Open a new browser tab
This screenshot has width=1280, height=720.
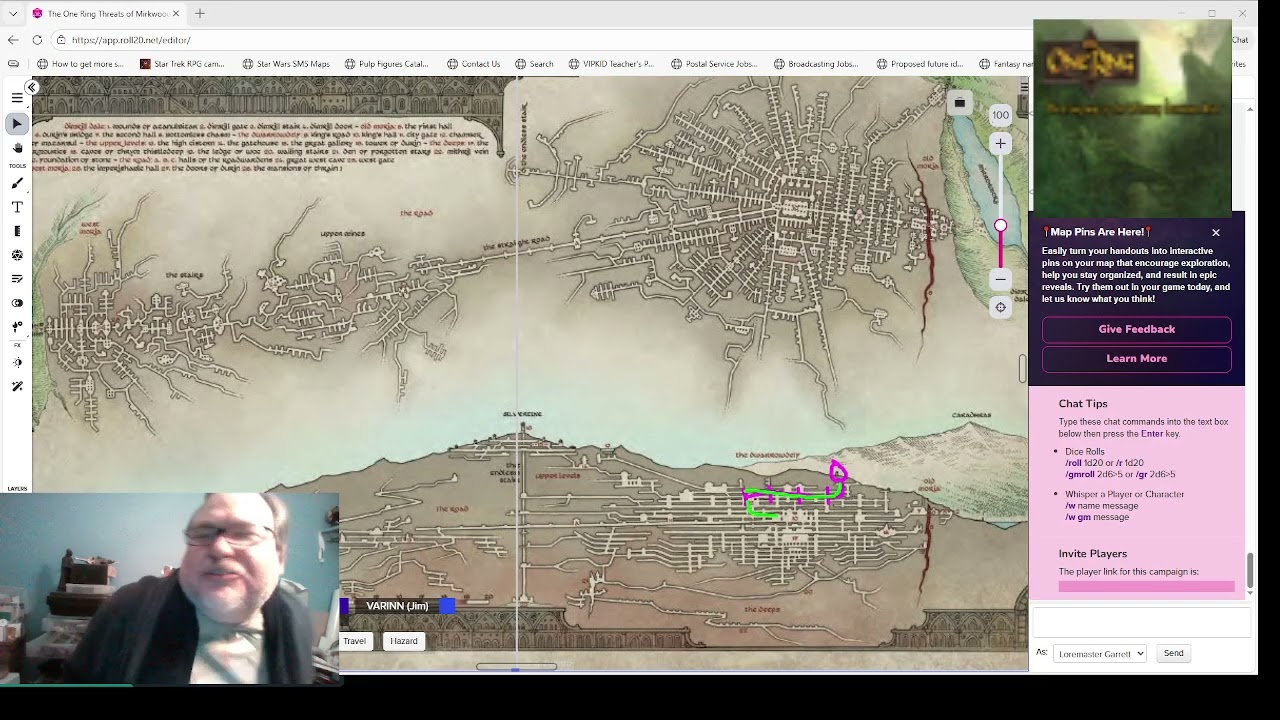coord(200,14)
